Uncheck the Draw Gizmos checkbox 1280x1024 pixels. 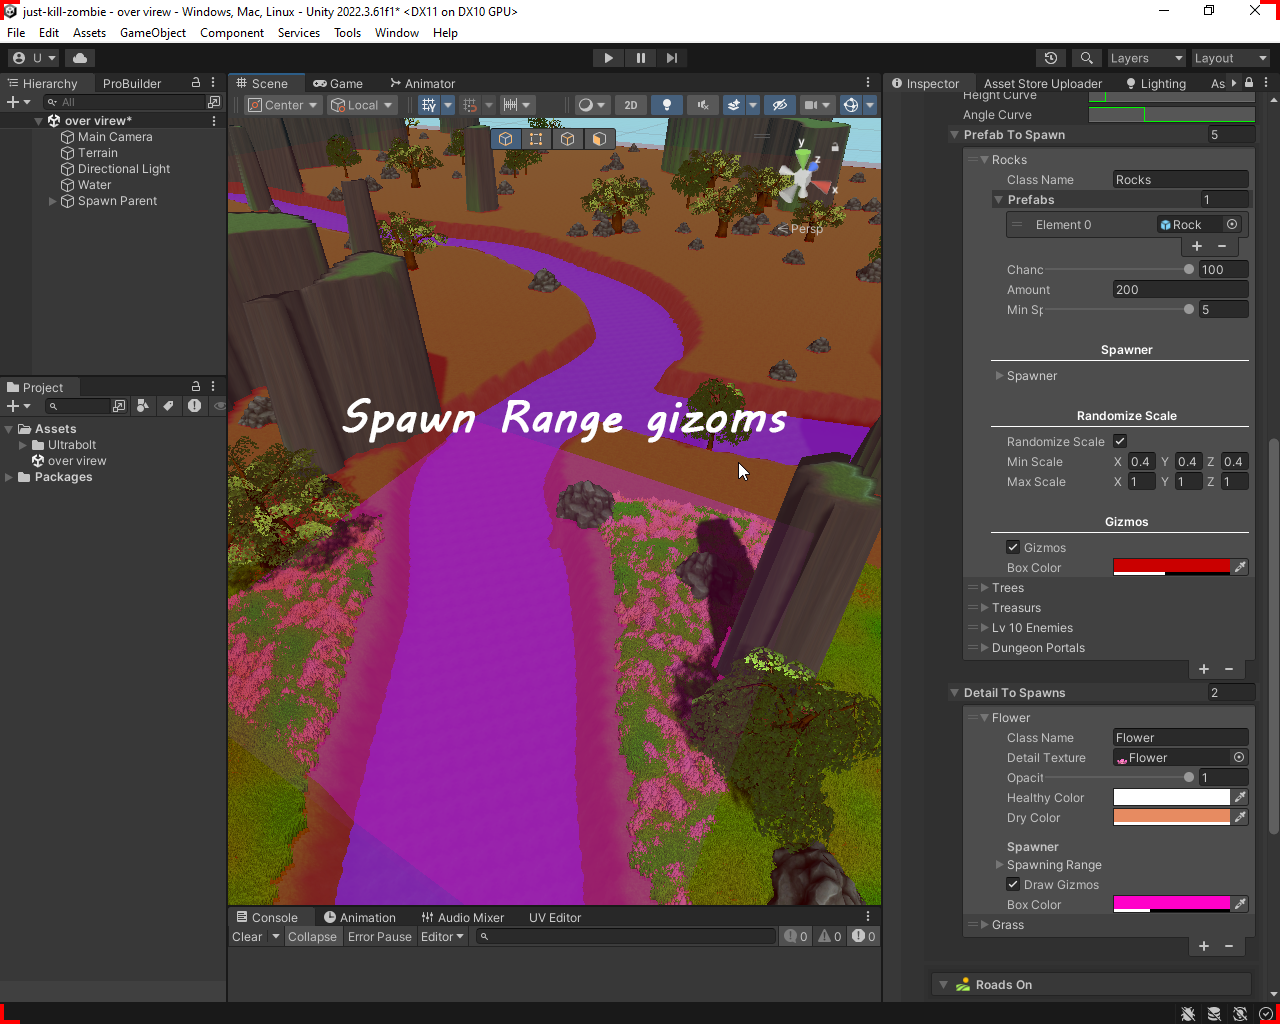pos(1013,884)
